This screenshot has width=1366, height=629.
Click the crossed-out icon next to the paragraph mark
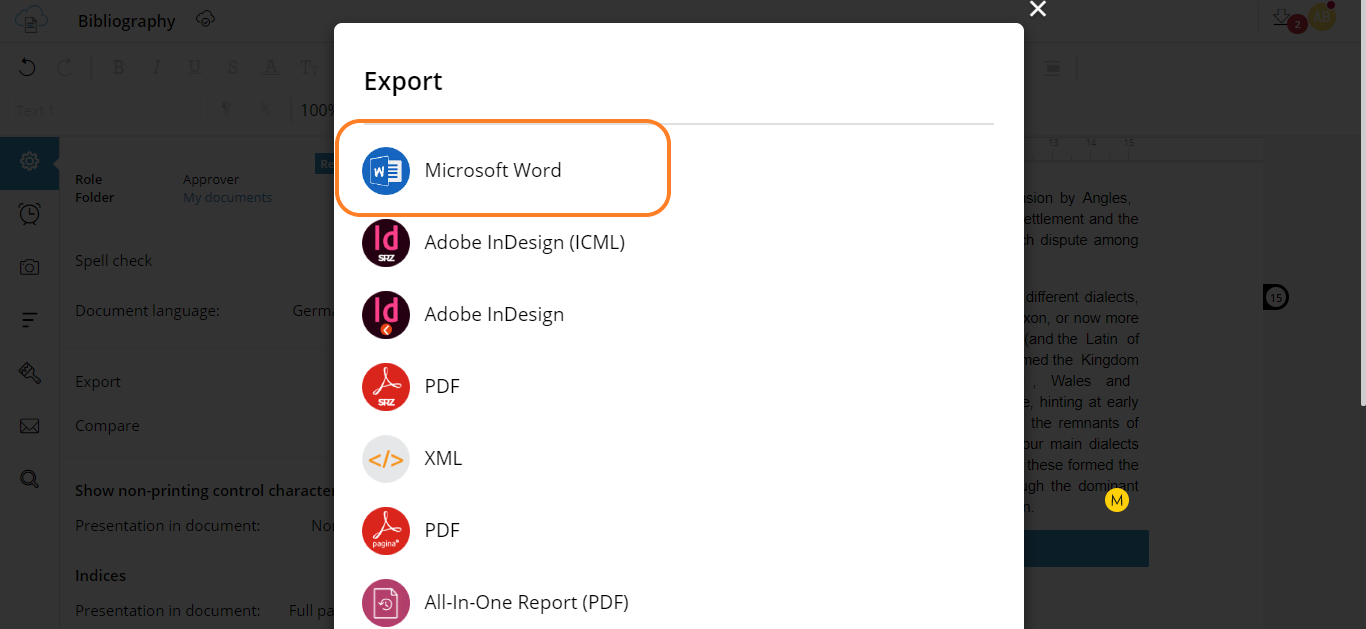(x=265, y=110)
